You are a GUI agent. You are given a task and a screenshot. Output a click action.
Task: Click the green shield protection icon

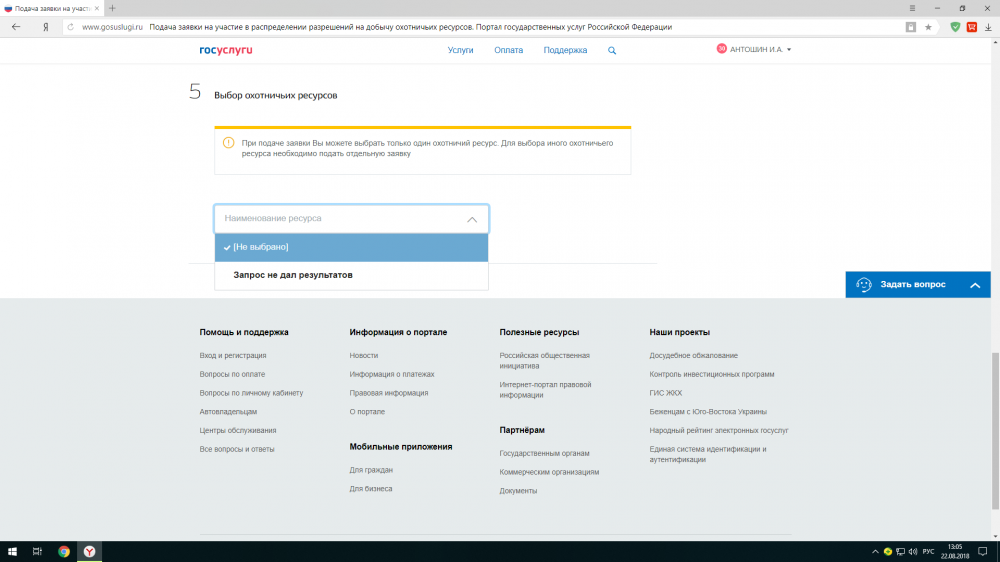(955, 27)
